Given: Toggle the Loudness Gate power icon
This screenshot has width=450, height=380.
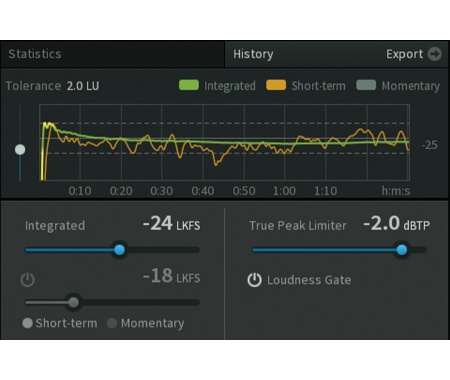Looking at the screenshot, I should click(254, 280).
